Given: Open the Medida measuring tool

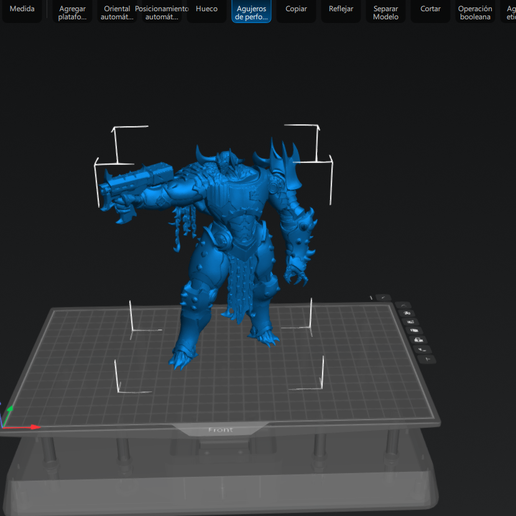Looking at the screenshot, I should pos(22,11).
